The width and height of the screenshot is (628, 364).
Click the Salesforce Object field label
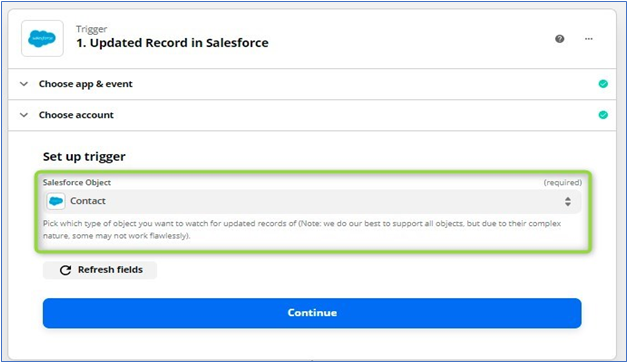pyautogui.click(x=77, y=182)
